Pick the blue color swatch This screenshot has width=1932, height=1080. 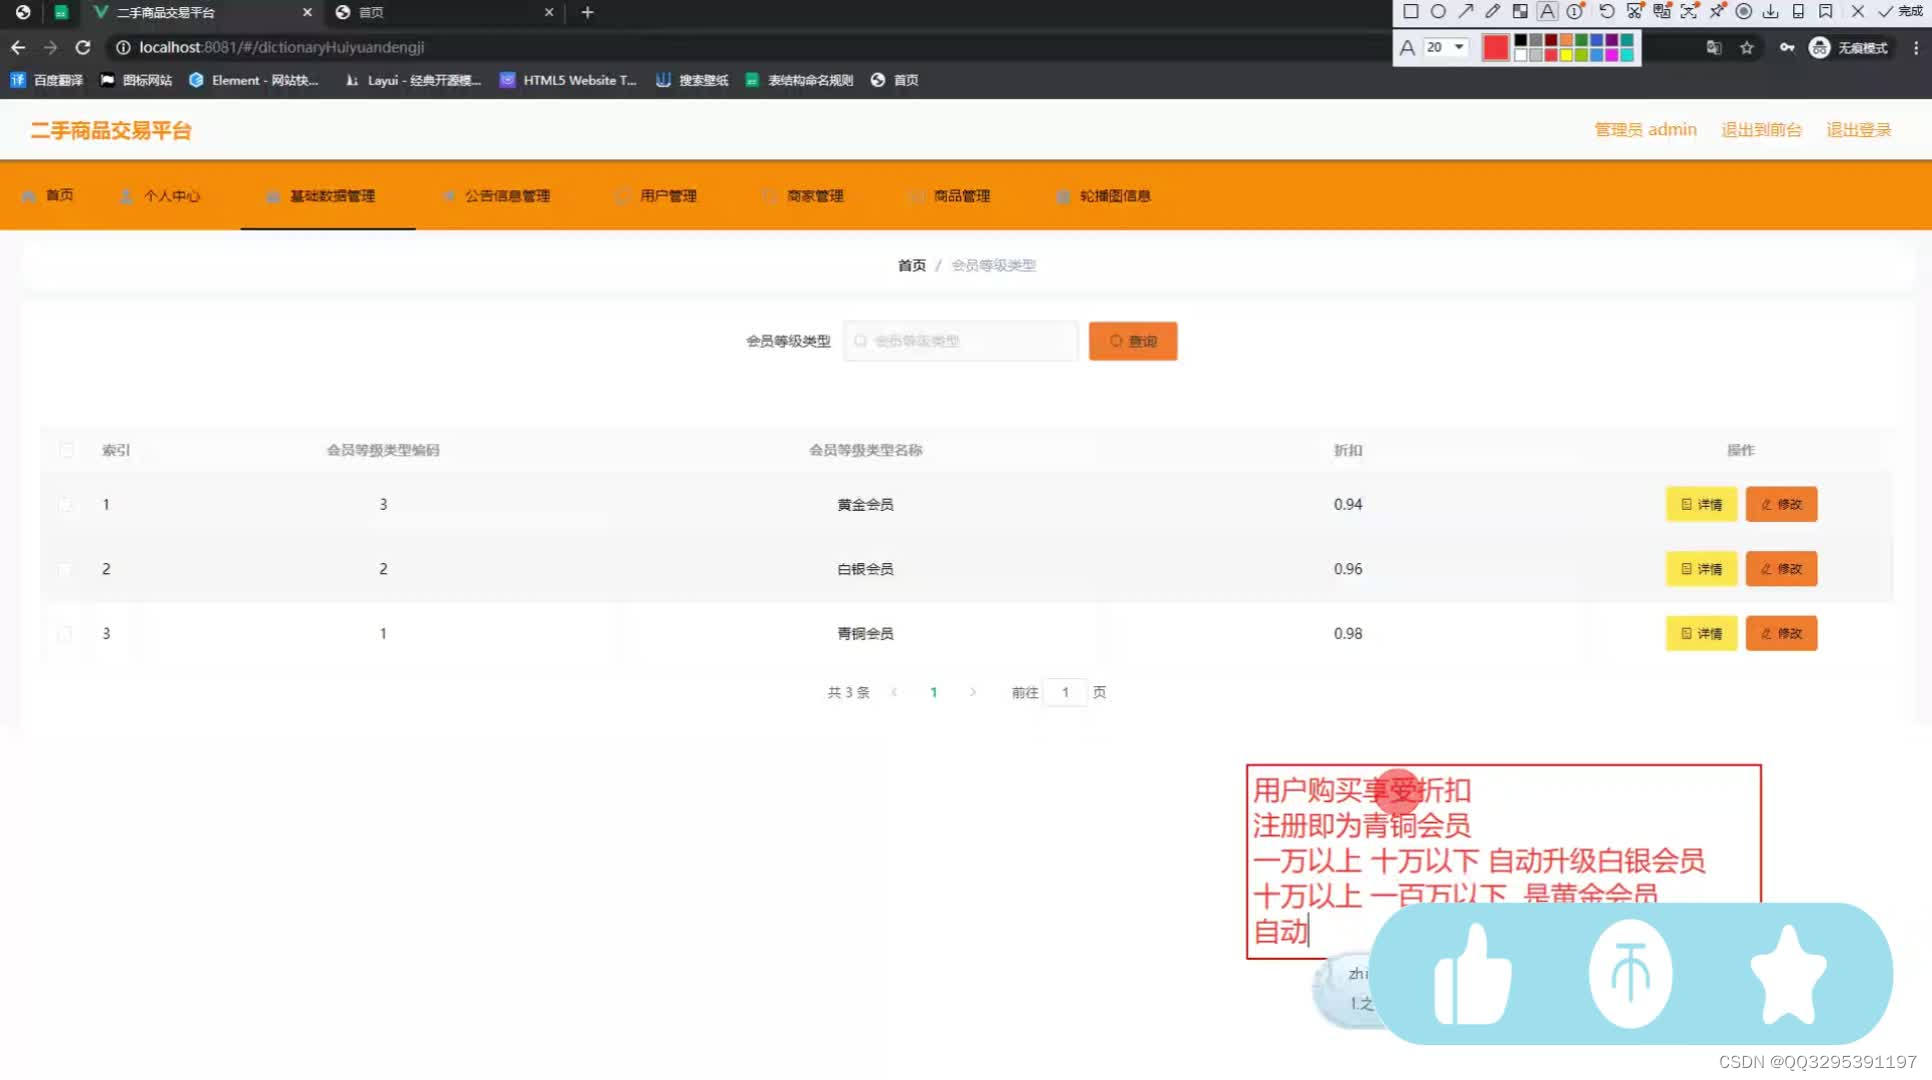point(1597,40)
